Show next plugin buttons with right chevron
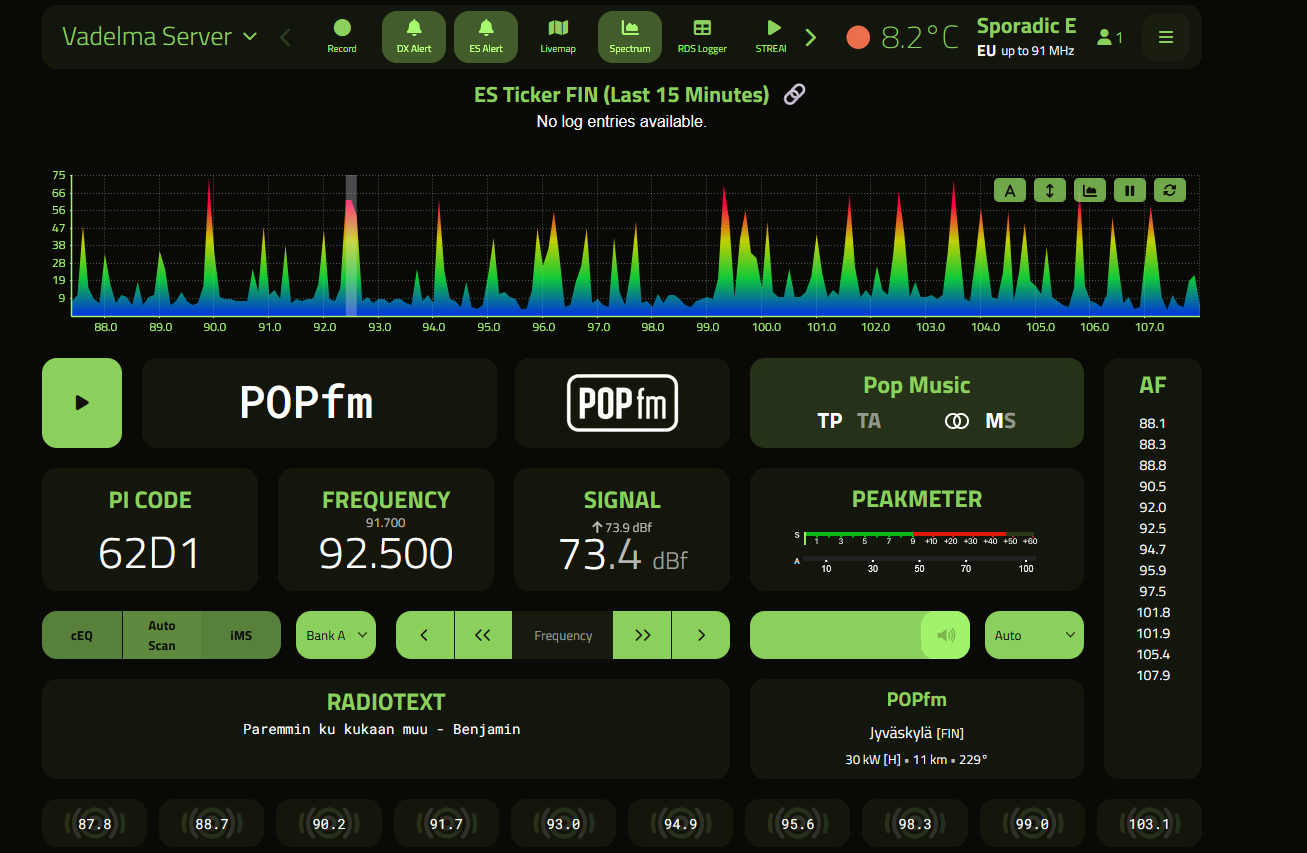 click(x=811, y=37)
